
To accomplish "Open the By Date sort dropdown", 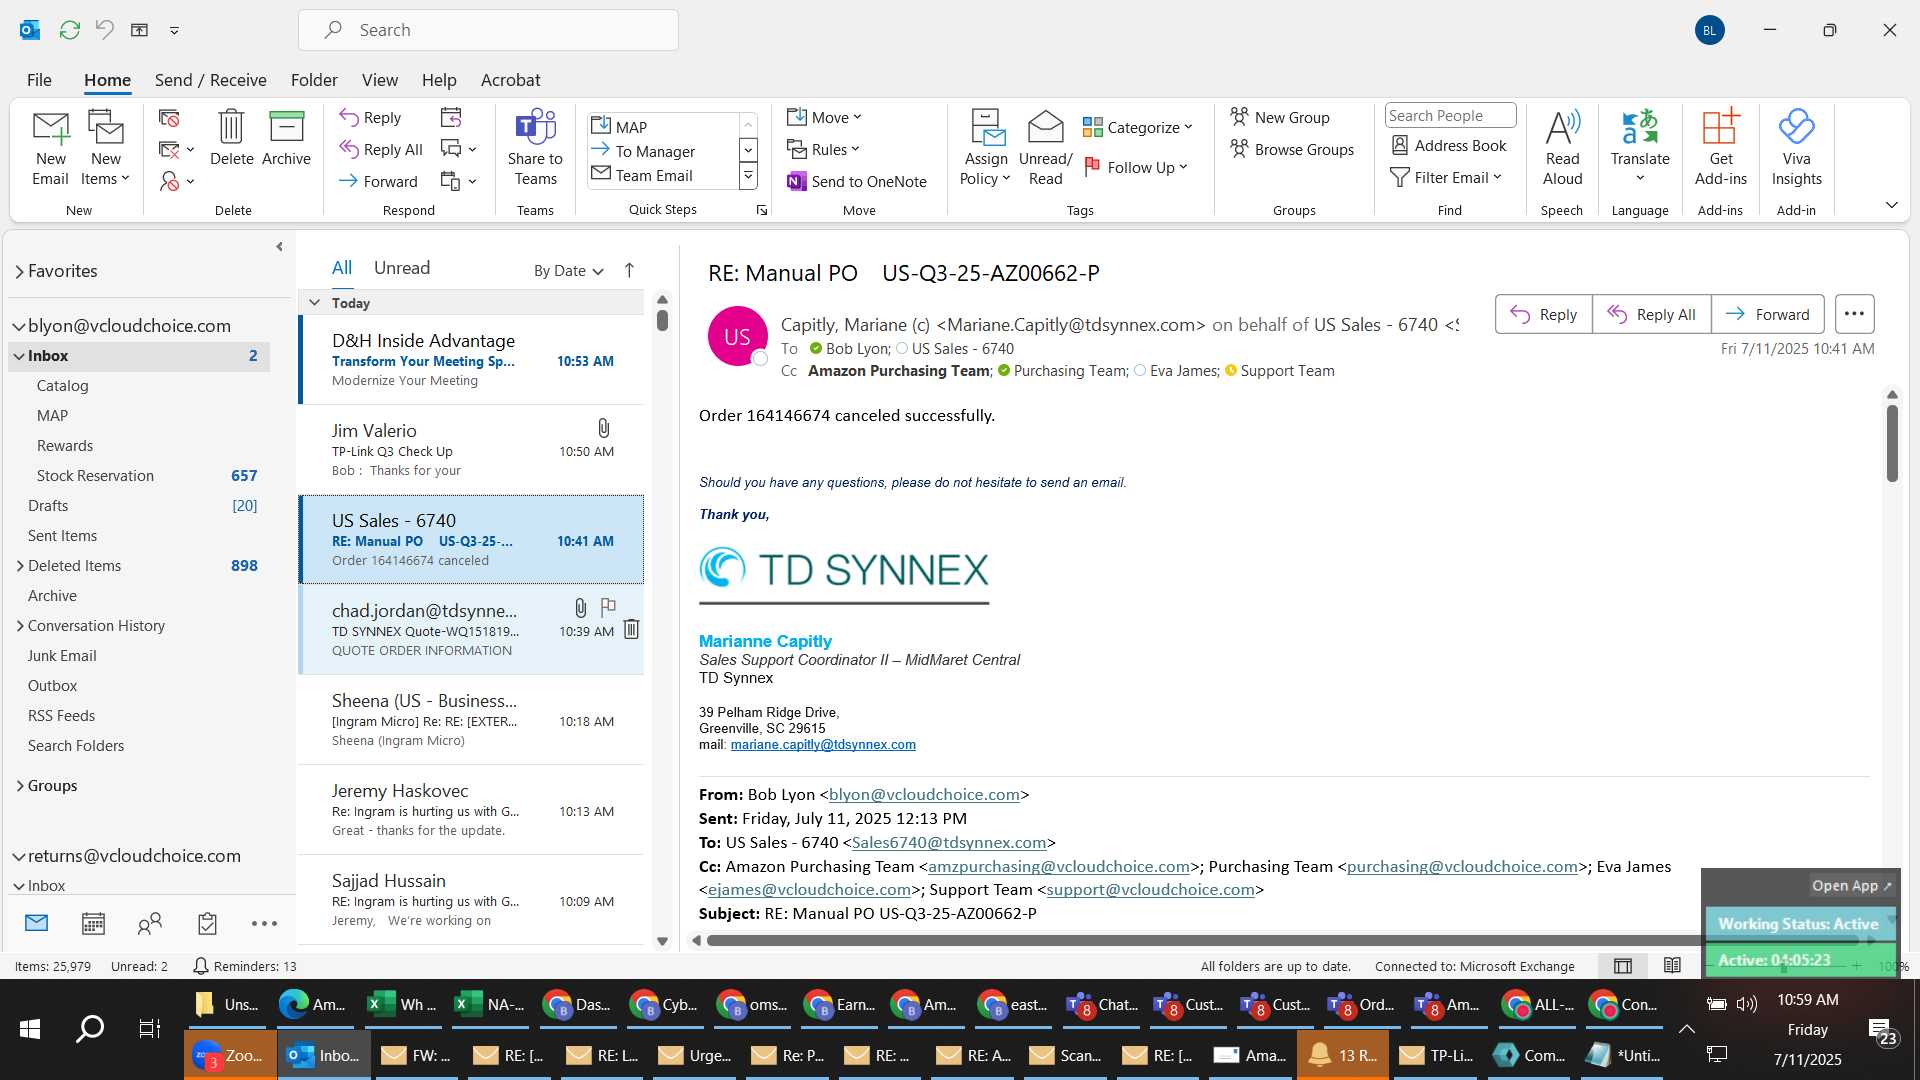I will tap(568, 271).
